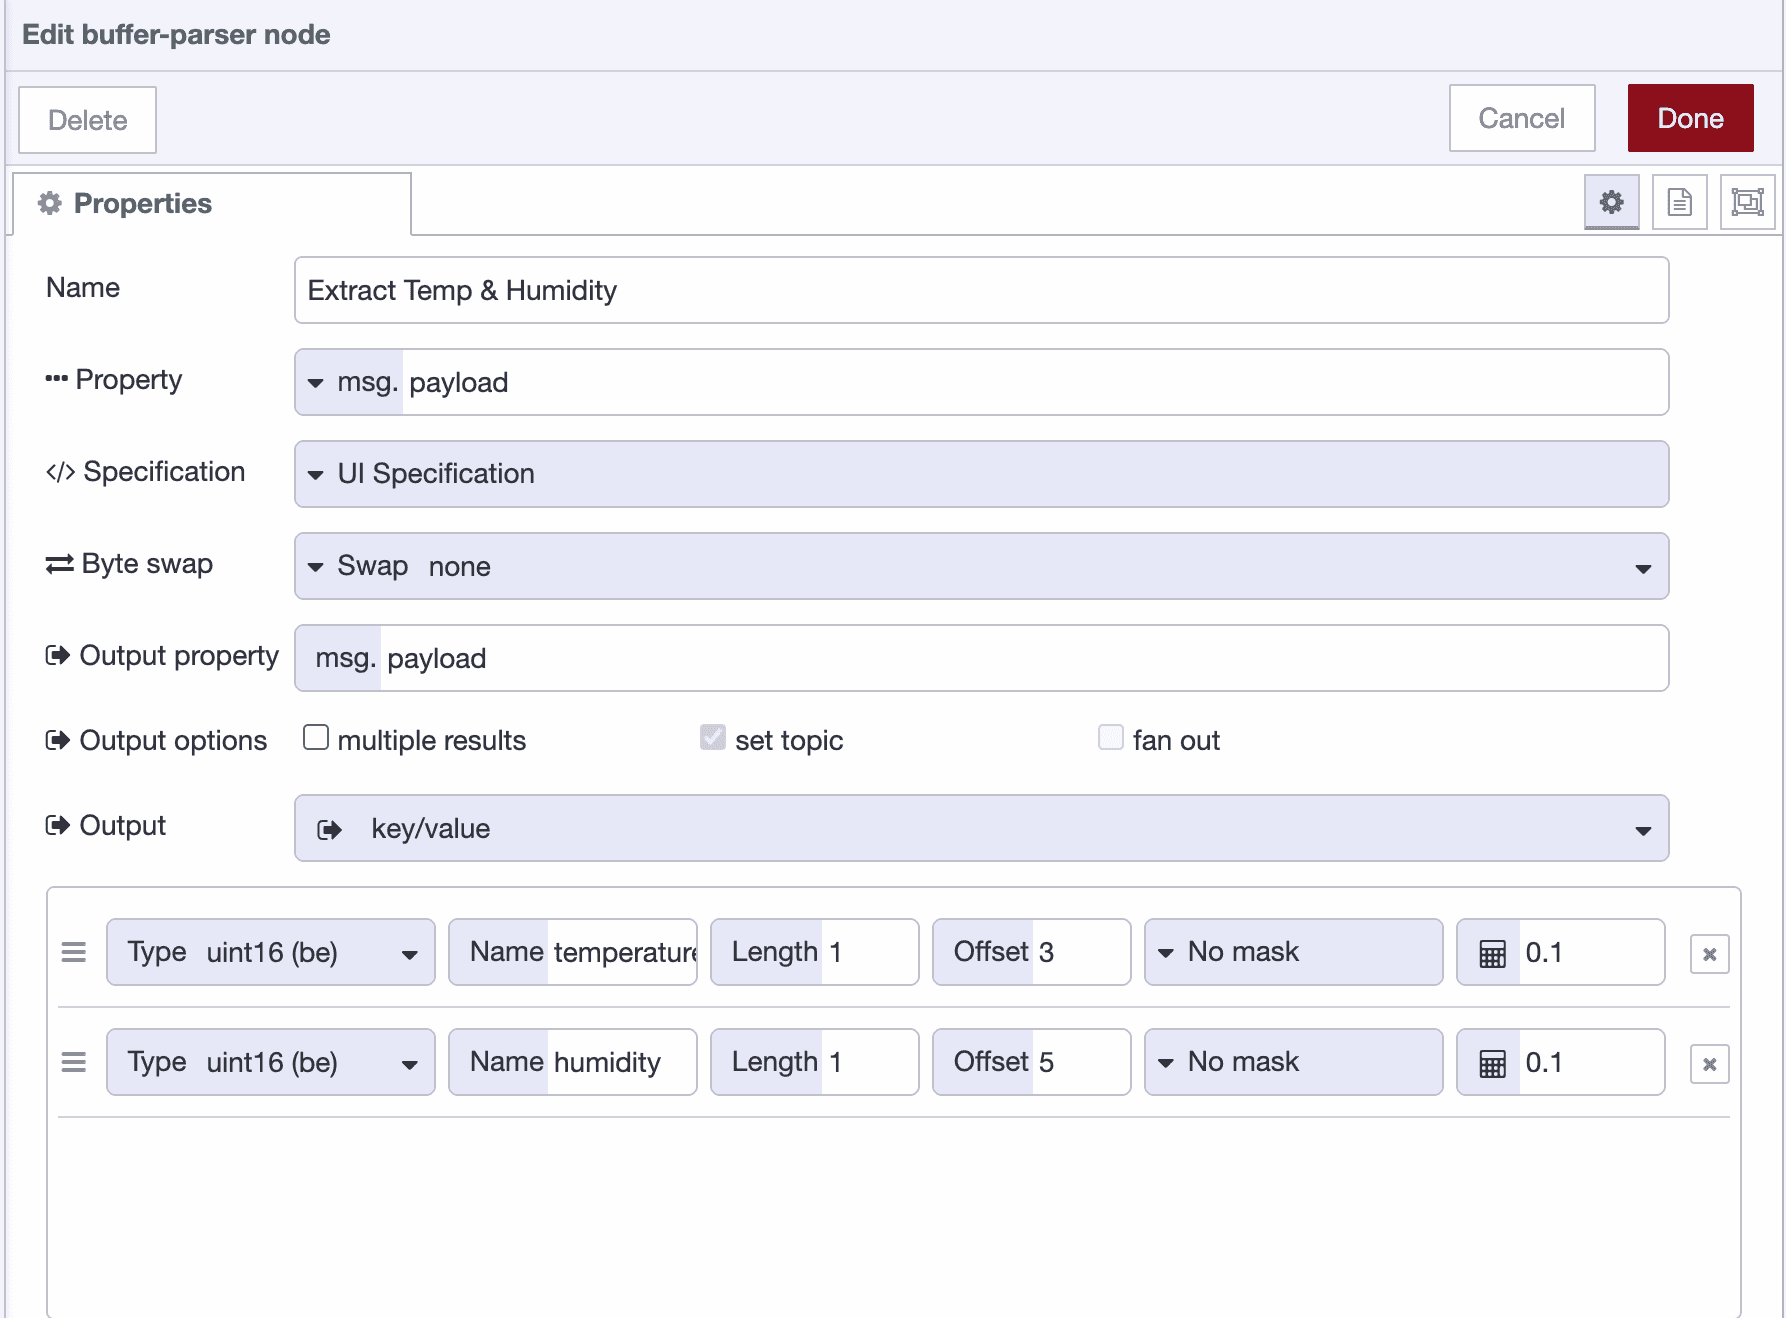Toggle the set topic checkbox

[x=712, y=737]
